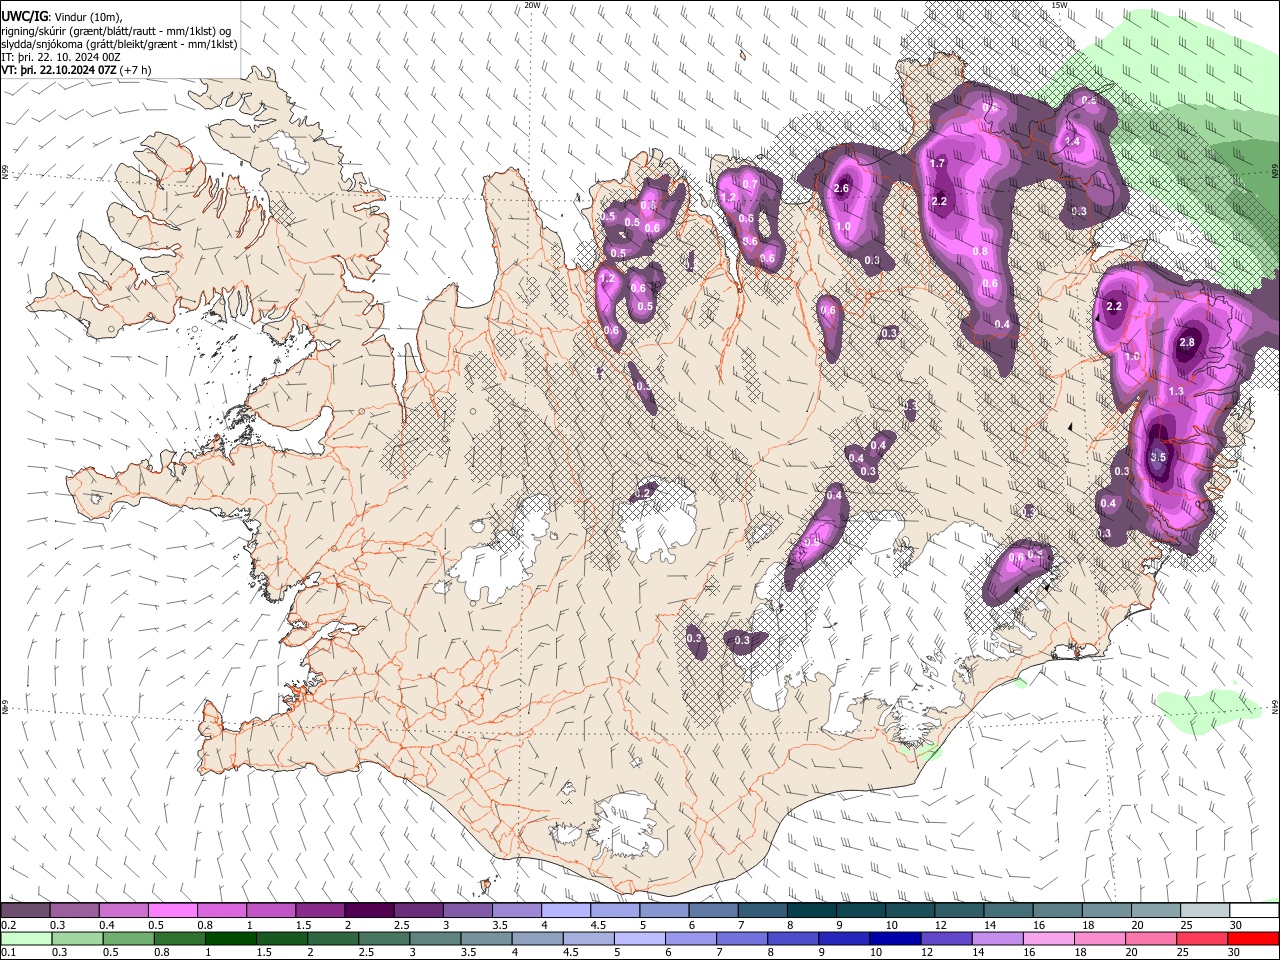
Task: Select the pale grey swatch starting at 25
Action: pos(1204,911)
